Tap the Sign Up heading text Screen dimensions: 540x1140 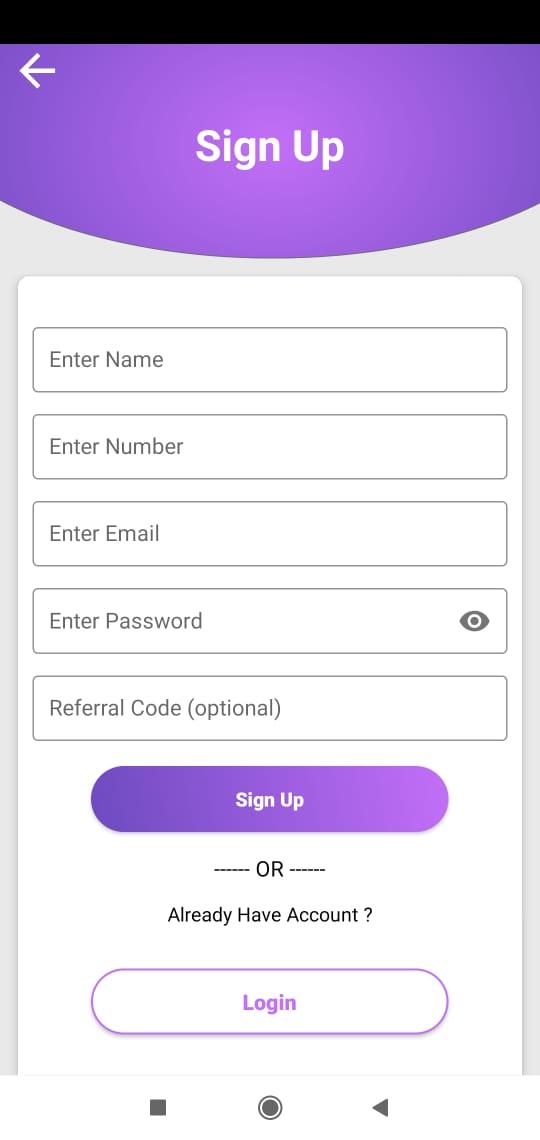270,148
